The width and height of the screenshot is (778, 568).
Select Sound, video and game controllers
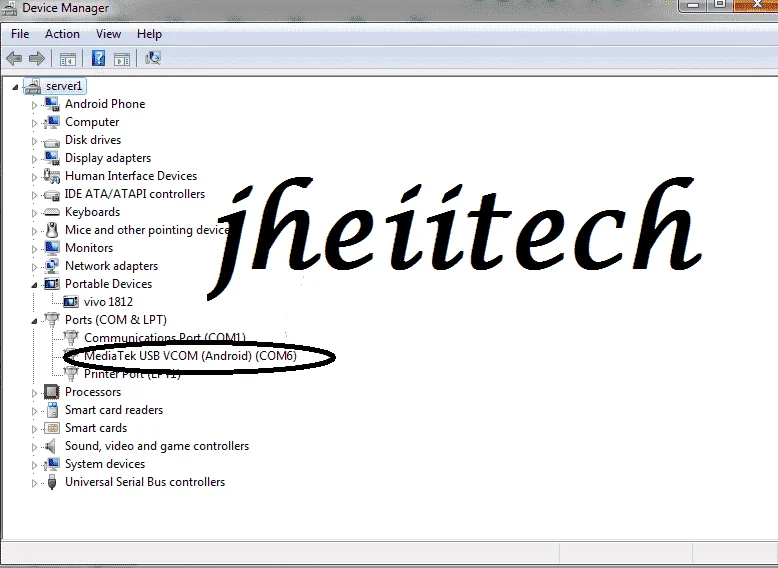(157, 446)
